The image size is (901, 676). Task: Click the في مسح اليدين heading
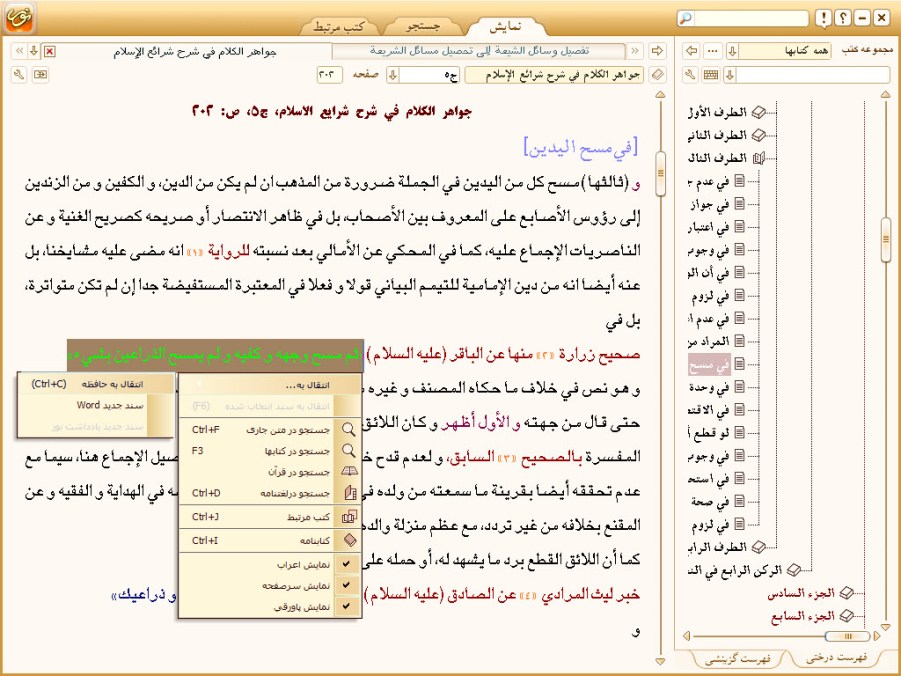pyautogui.click(x=581, y=147)
